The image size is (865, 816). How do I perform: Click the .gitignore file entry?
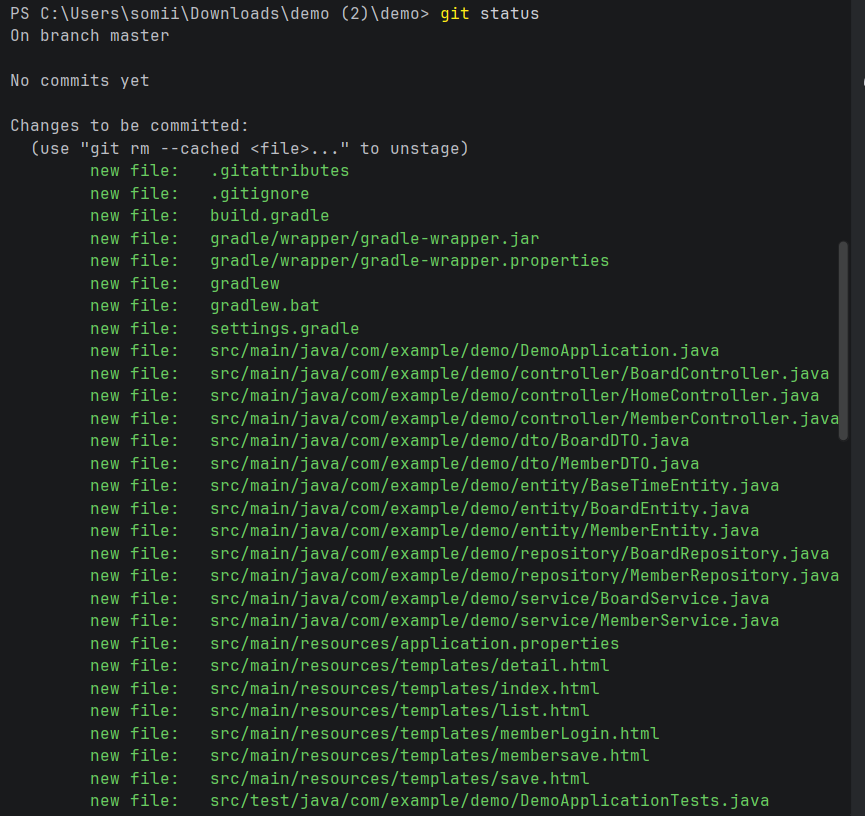259,193
